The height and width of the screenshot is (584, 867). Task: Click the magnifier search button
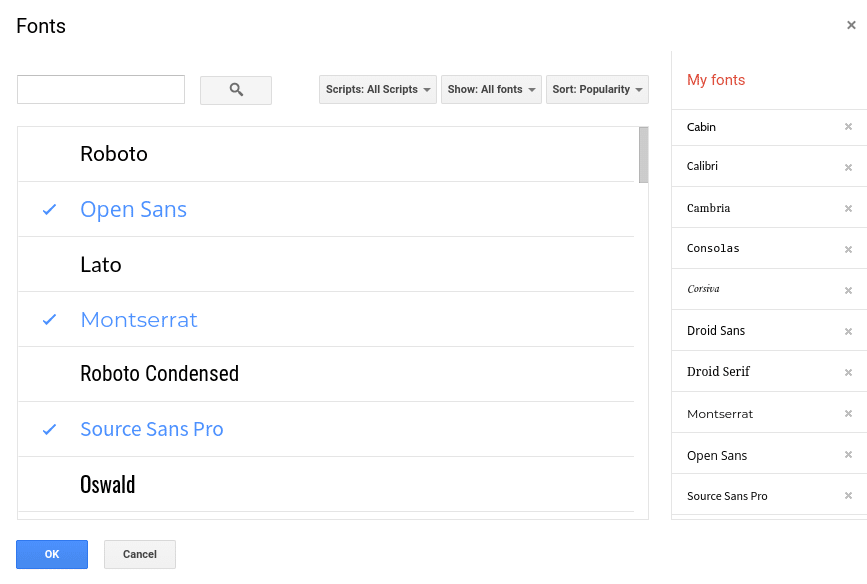pos(236,90)
